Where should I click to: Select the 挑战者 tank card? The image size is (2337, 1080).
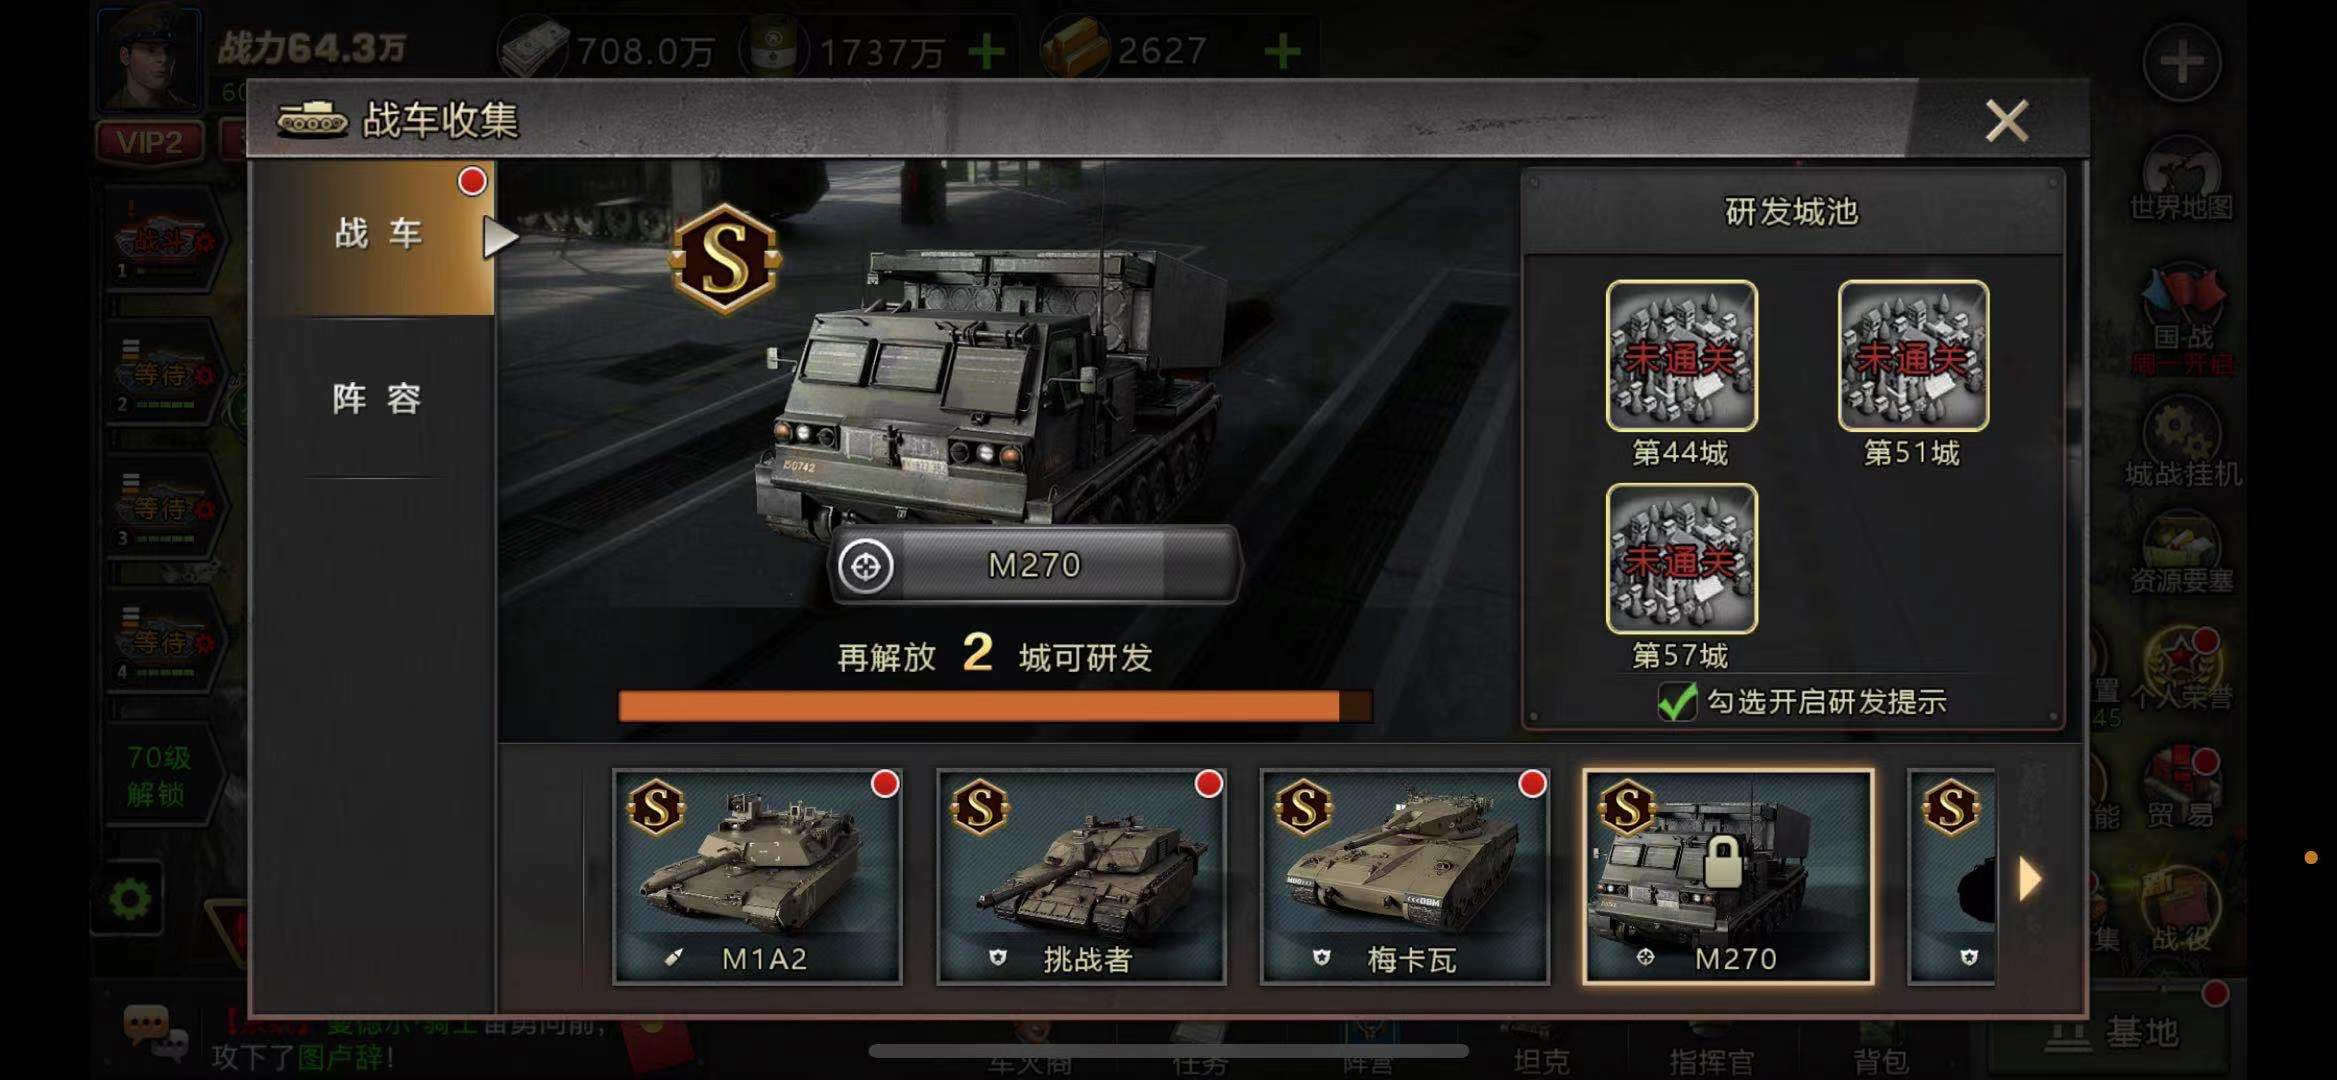tap(1081, 877)
